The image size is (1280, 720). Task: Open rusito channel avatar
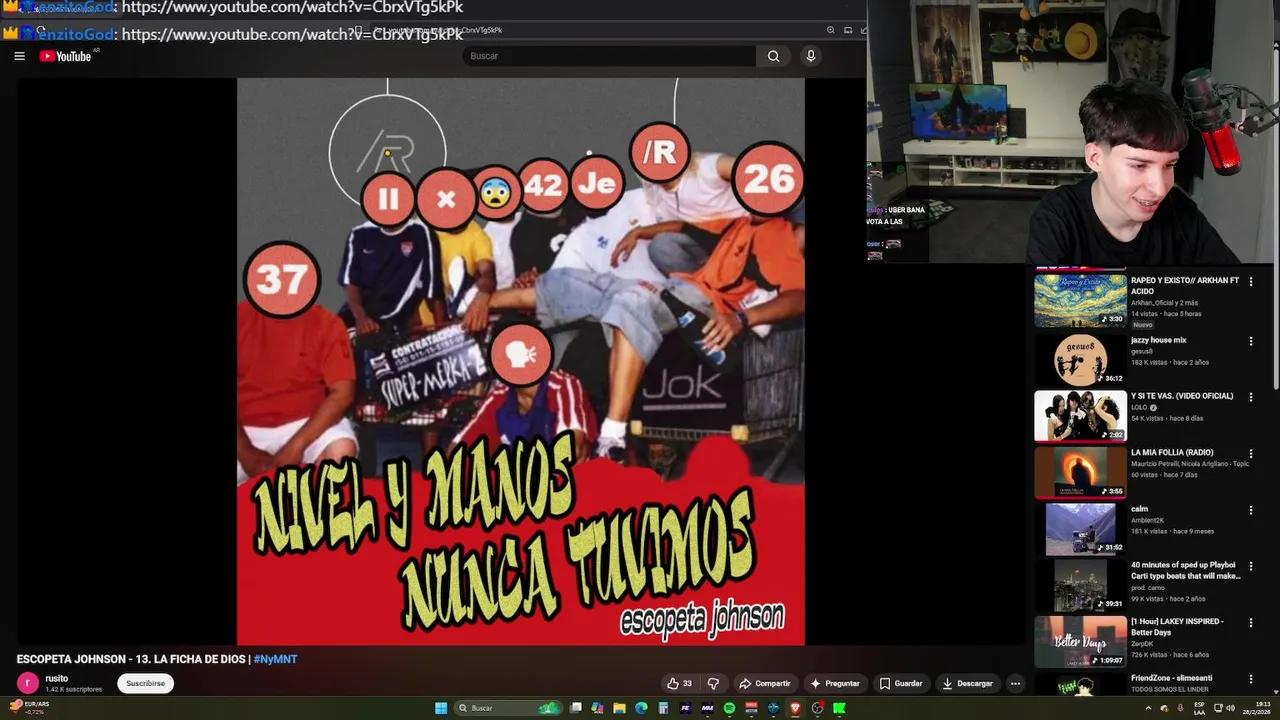coord(28,684)
